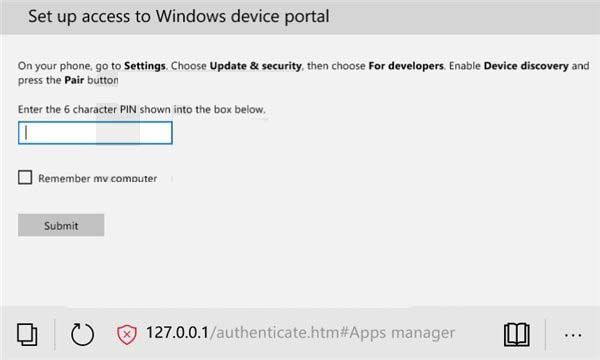Viewport: 600px width, 360px height.
Task: Click the 127.0.0.1 host in address bar
Action: coord(178,332)
